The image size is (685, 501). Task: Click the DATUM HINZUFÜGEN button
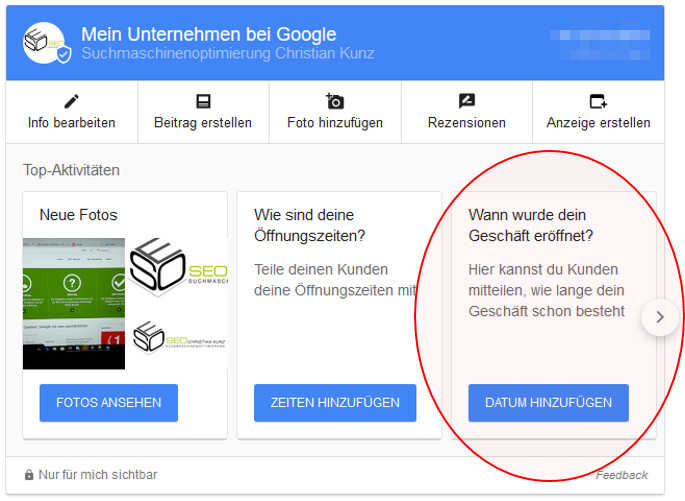(x=549, y=403)
